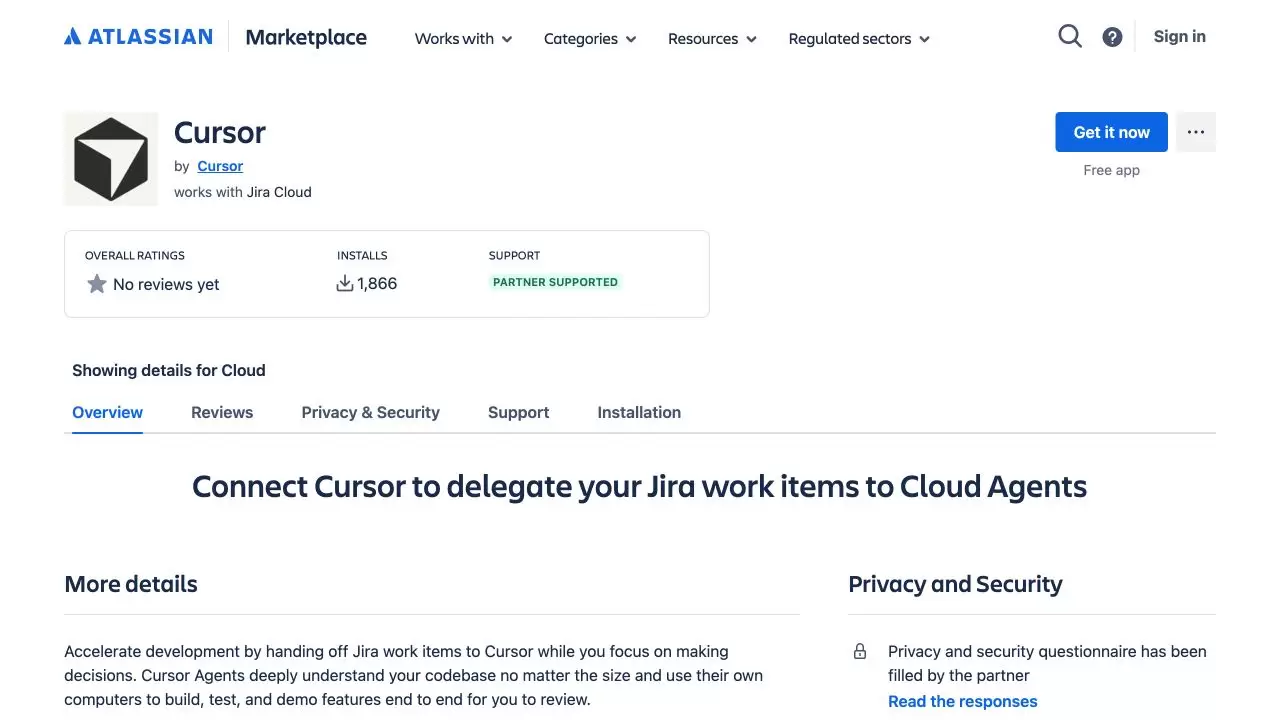Expand the Regulated sectors dropdown

[x=859, y=39]
